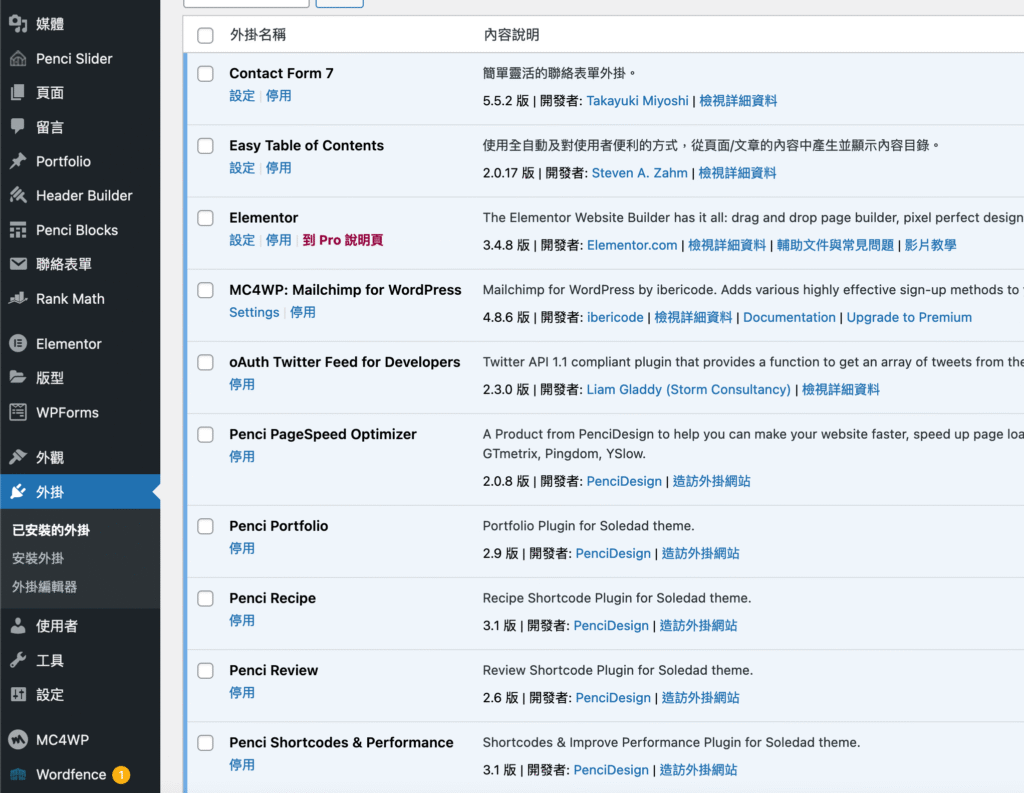Click the 留言 comments bubble icon
The image size is (1024, 793).
pos(18,127)
